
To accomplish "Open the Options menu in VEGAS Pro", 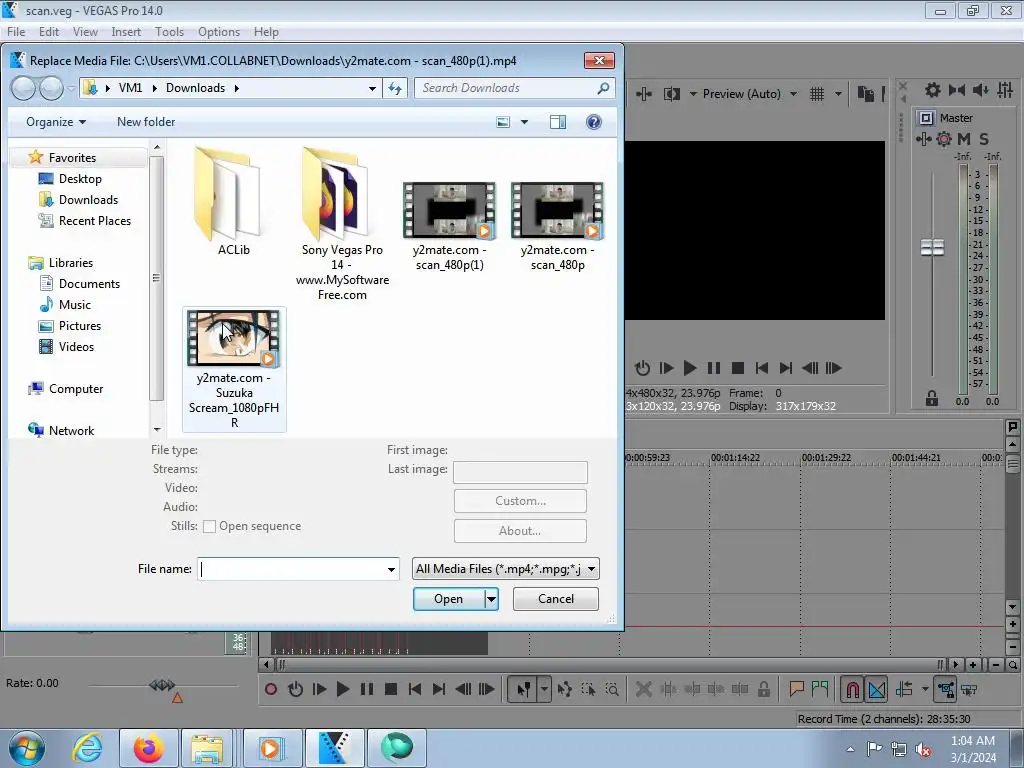I will [x=219, y=32].
